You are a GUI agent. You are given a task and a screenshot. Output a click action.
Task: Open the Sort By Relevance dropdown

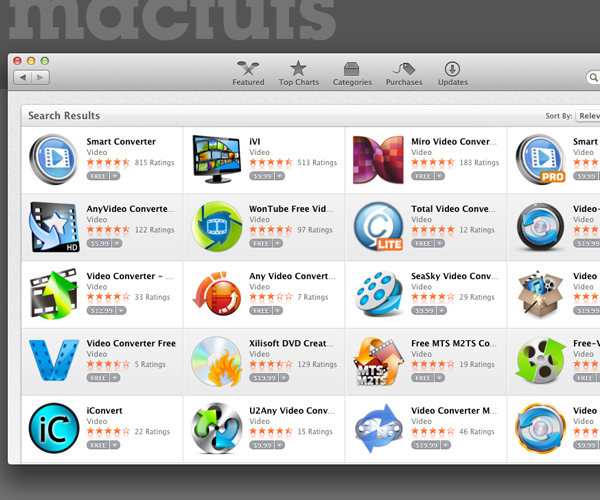588,116
